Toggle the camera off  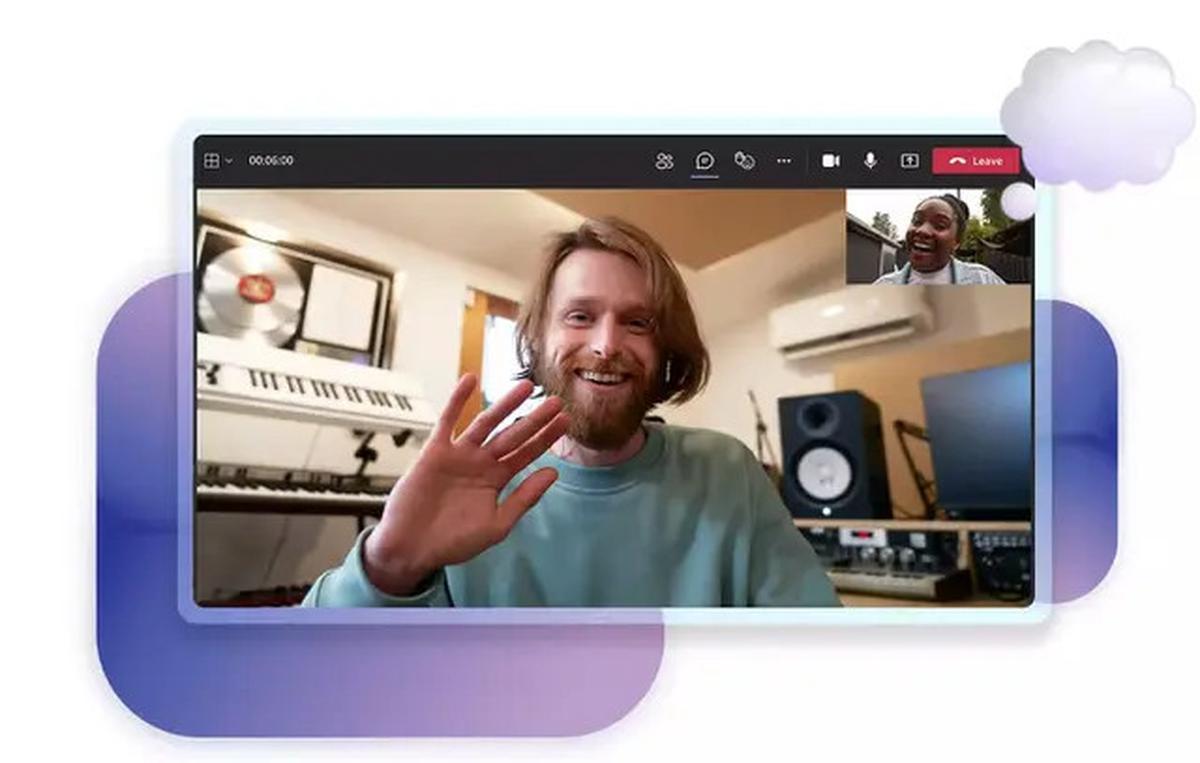tap(830, 161)
